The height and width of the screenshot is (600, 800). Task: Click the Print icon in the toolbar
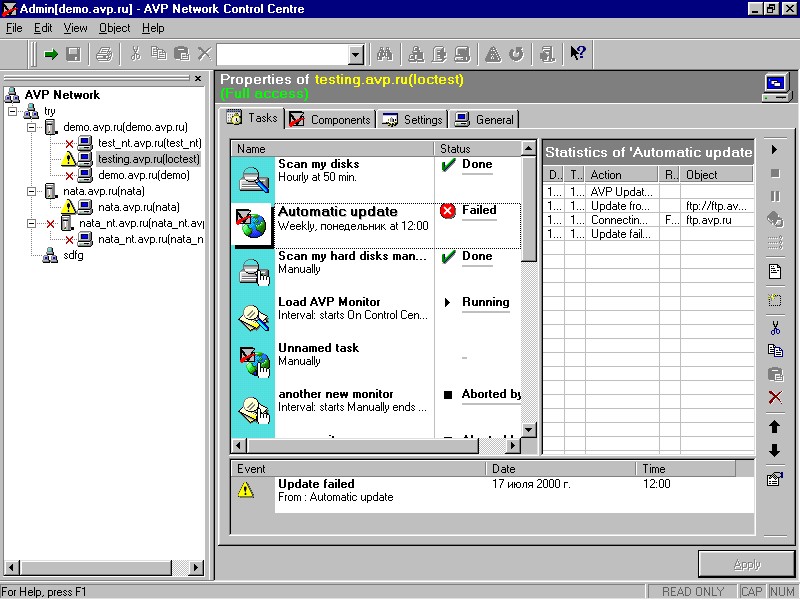104,54
